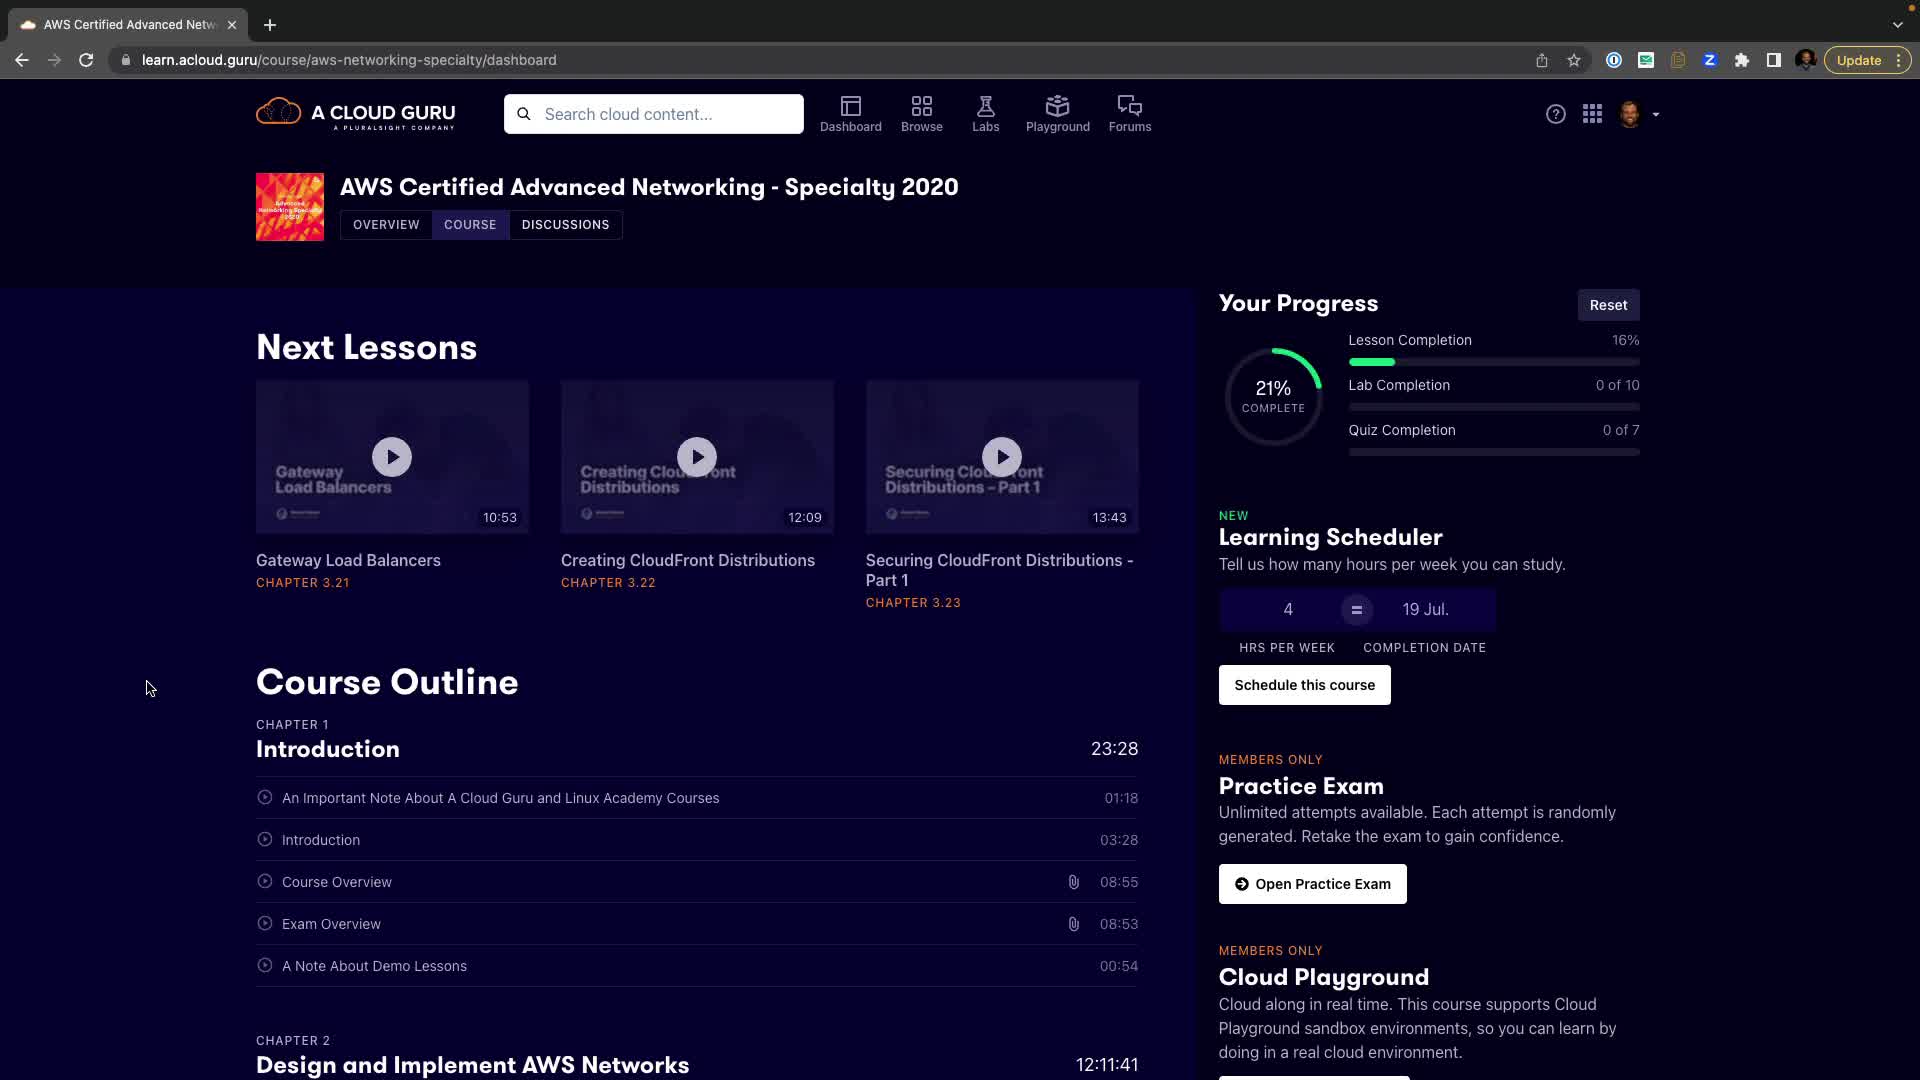Play the Gateway Load Balancers video

tap(392, 457)
